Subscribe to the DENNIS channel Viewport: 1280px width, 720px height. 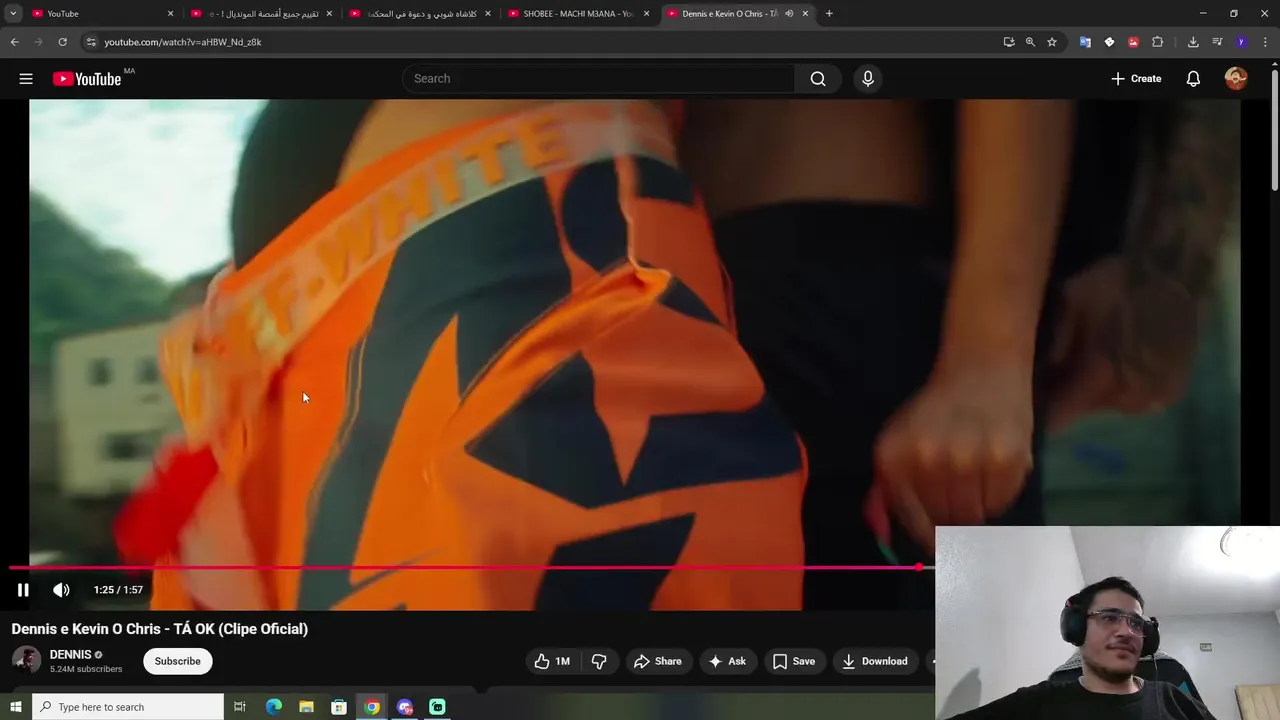[177, 661]
